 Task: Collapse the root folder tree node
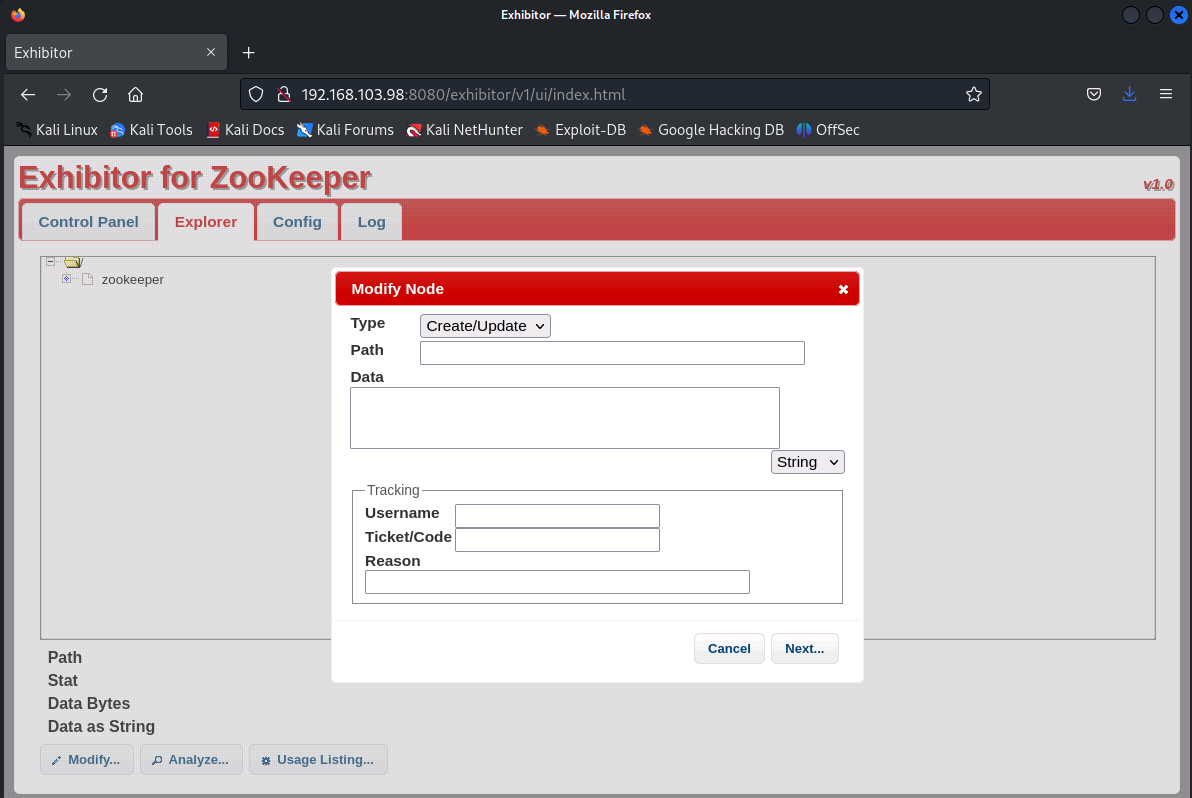[x=50, y=261]
